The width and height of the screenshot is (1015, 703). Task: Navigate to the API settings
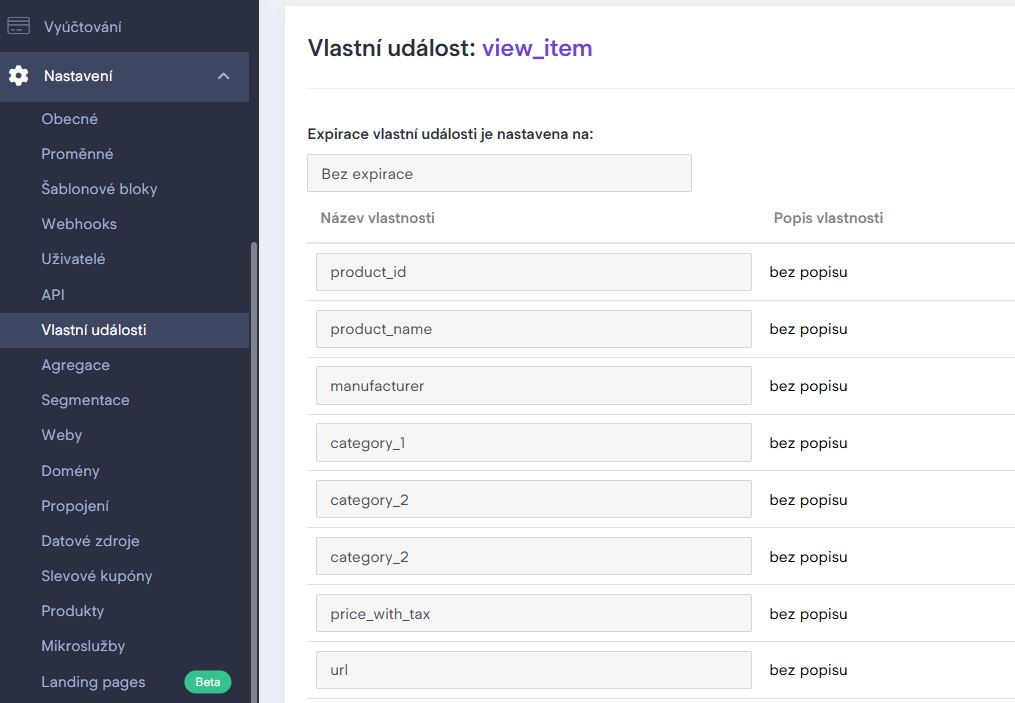click(53, 295)
